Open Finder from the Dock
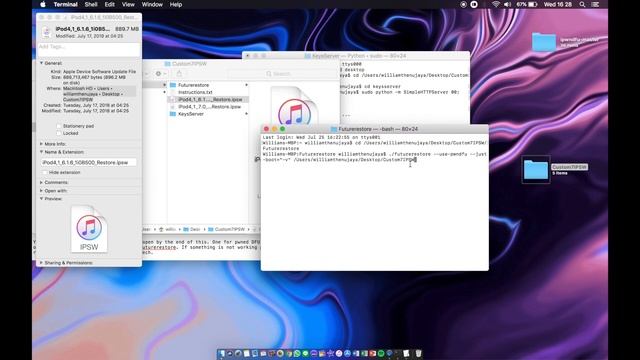 (x=222, y=353)
